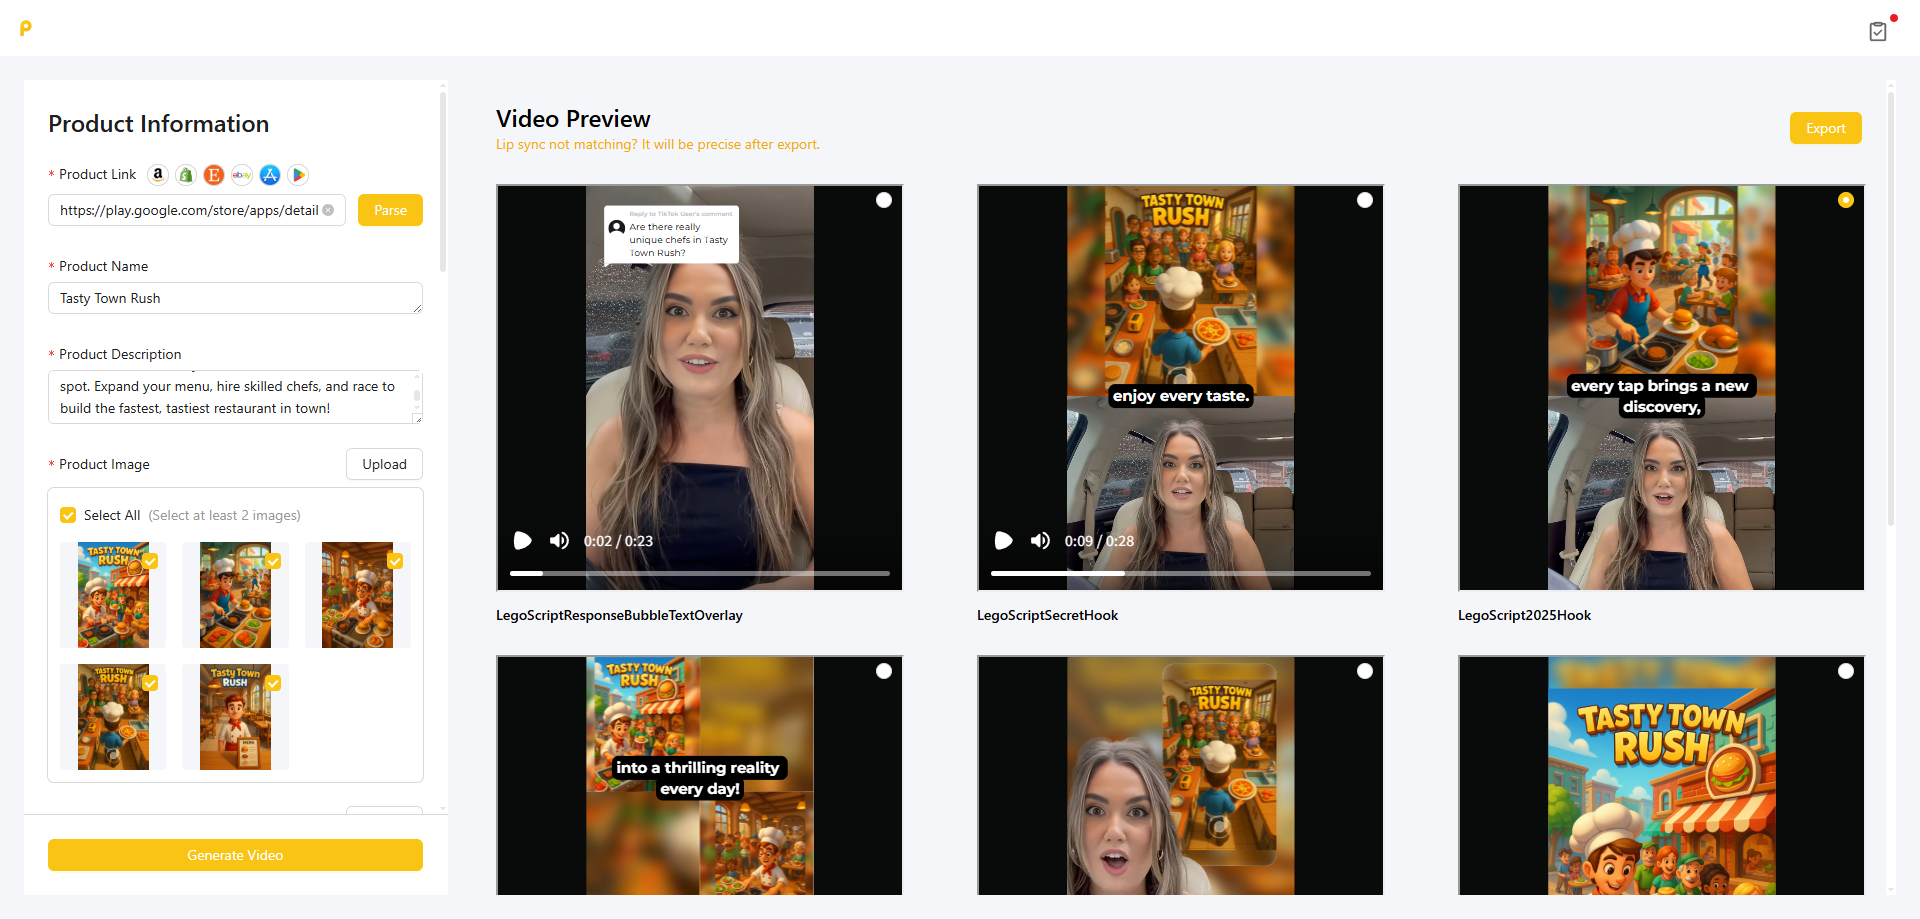Play the LegoScriptResponseBubbleTextOverlay video
1920x919 pixels.
pyautogui.click(x=522, y=541)
